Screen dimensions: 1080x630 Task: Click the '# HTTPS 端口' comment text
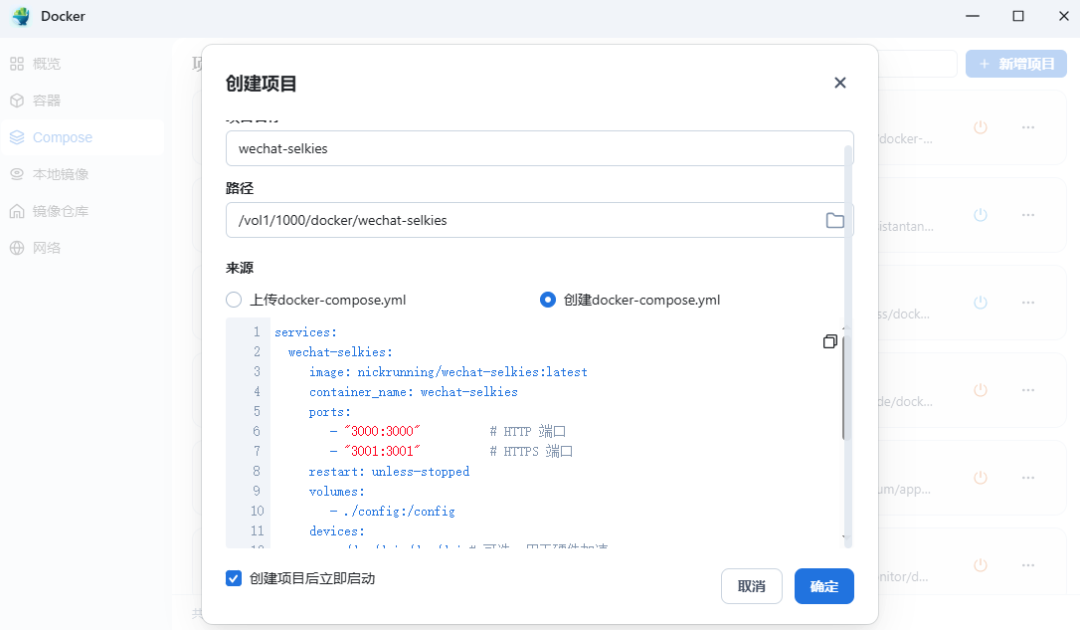pyautogui.click(x=531, y=451)
